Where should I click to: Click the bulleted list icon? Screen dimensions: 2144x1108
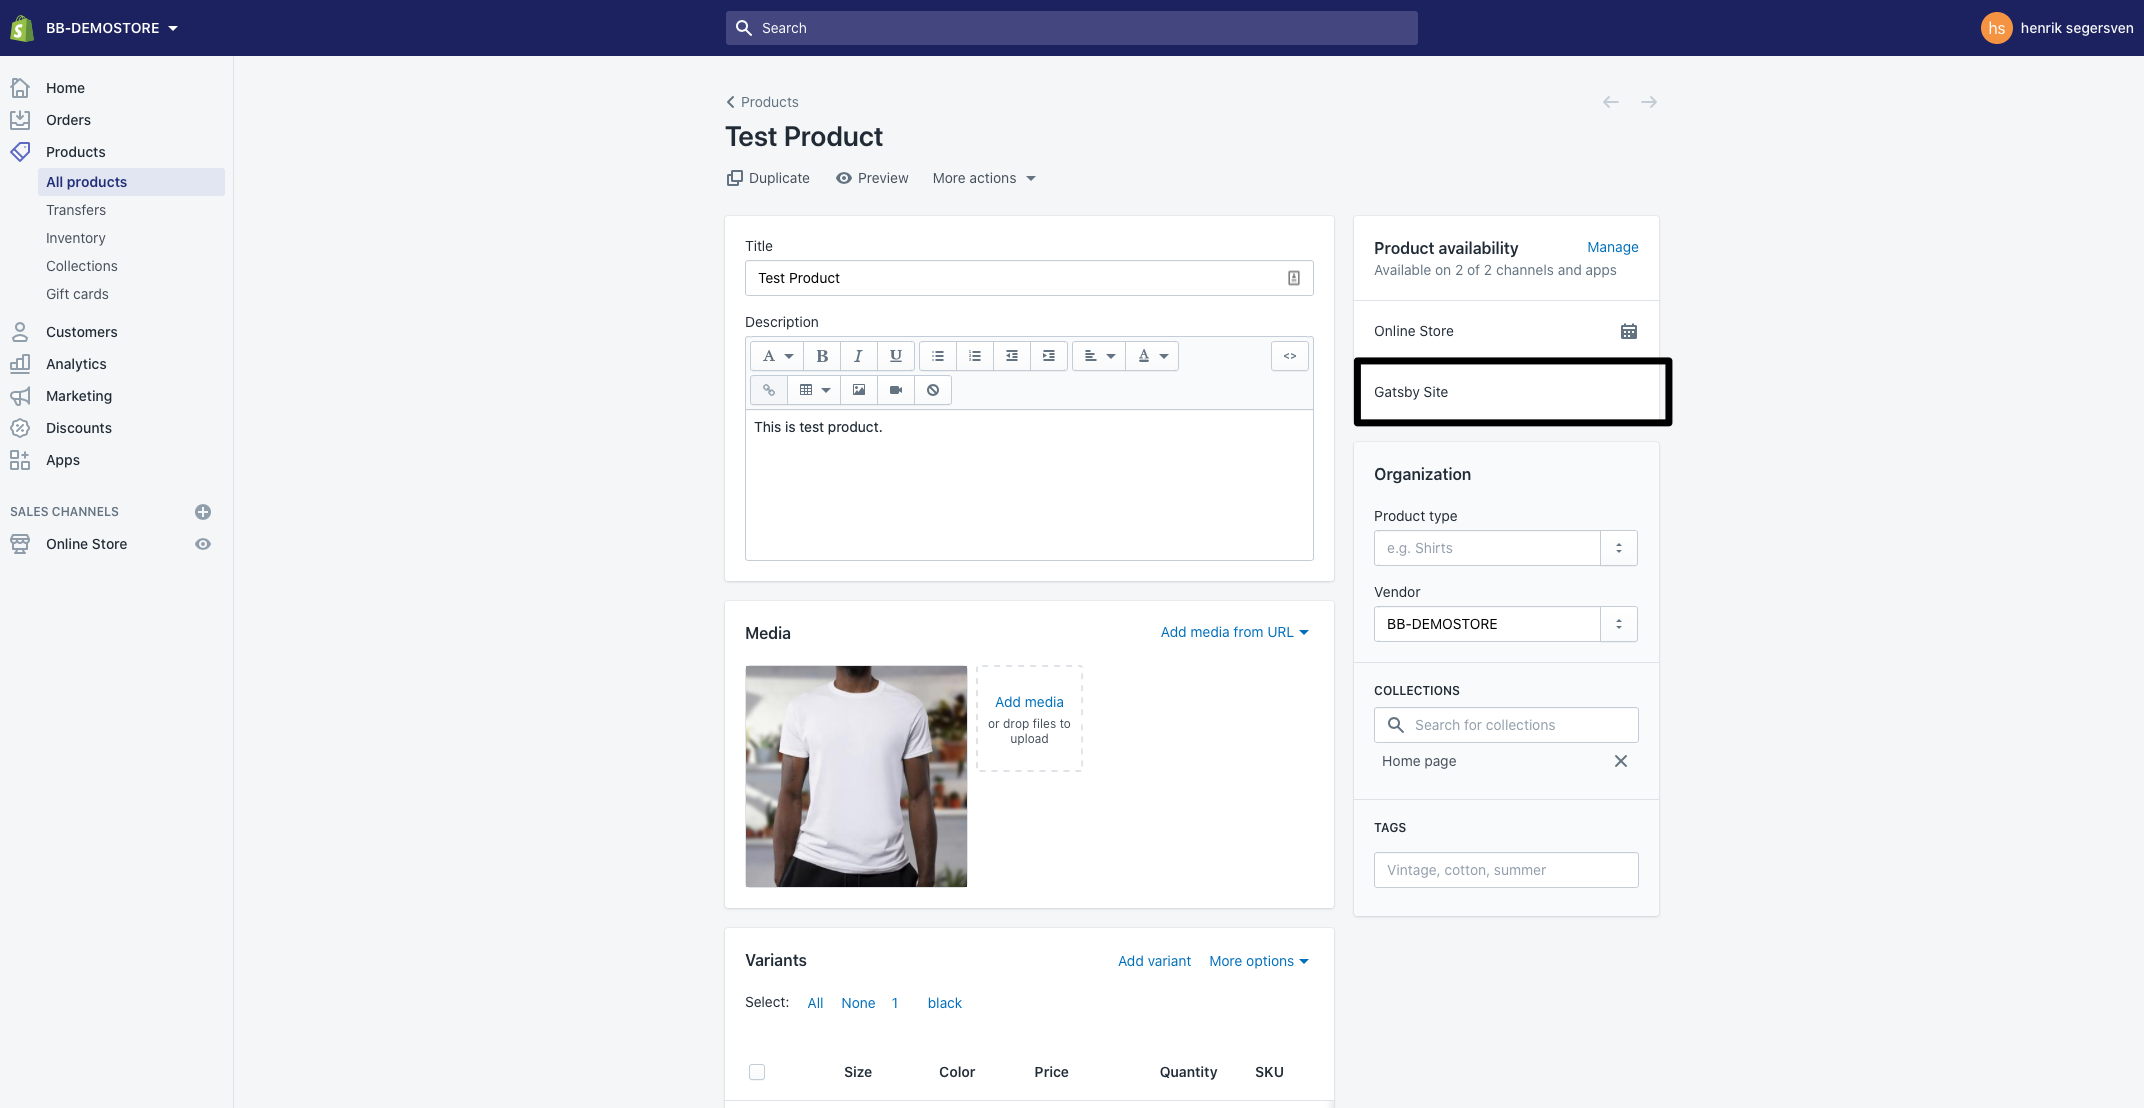coord(938,356)
